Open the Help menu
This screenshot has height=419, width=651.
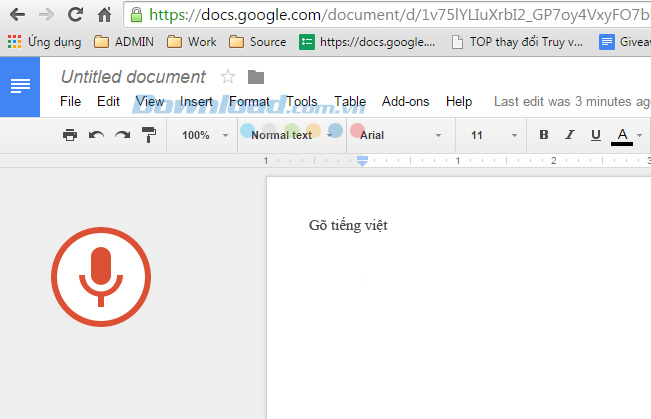[459, 101]
